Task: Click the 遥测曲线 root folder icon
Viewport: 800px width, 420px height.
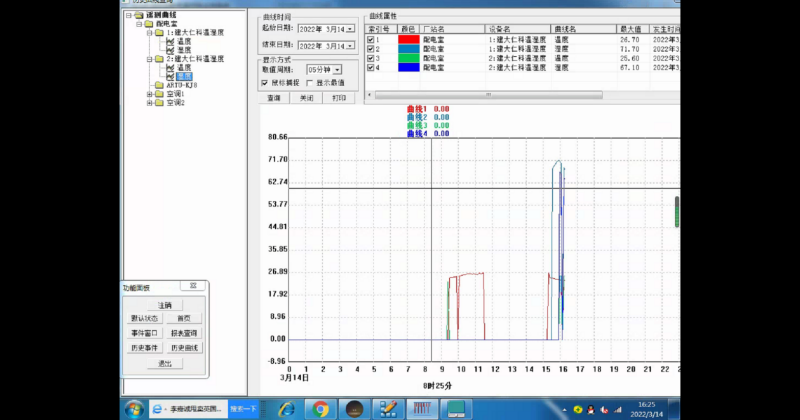Action: [x=138, y=15]
